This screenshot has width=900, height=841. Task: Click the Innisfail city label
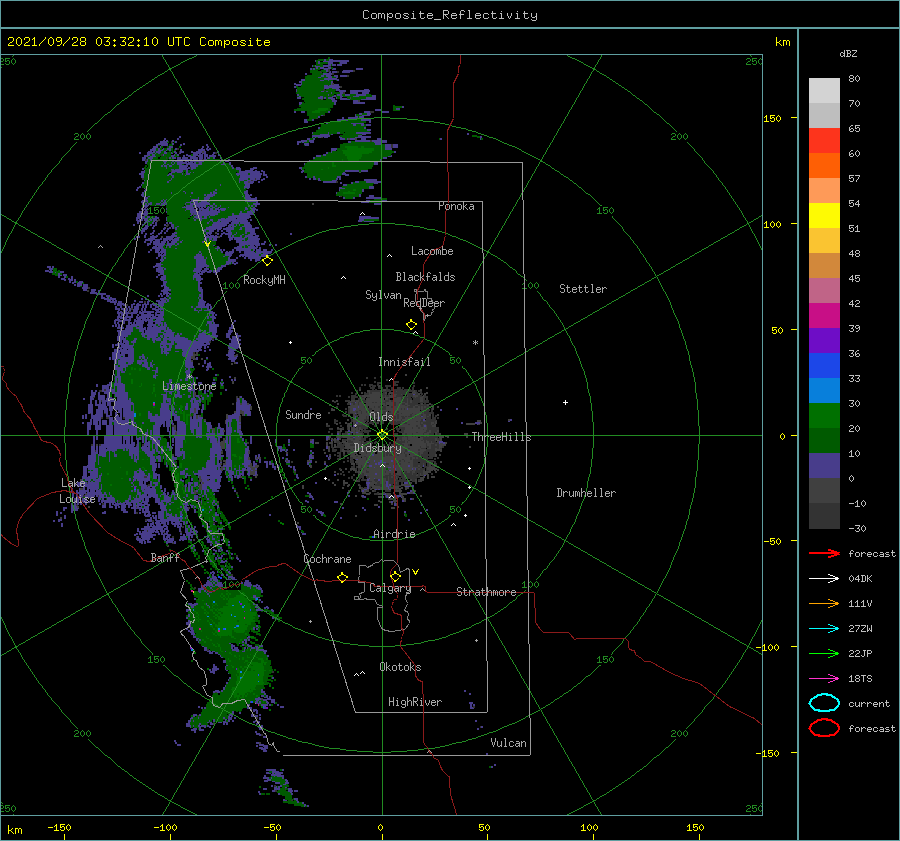coord(404,362)
